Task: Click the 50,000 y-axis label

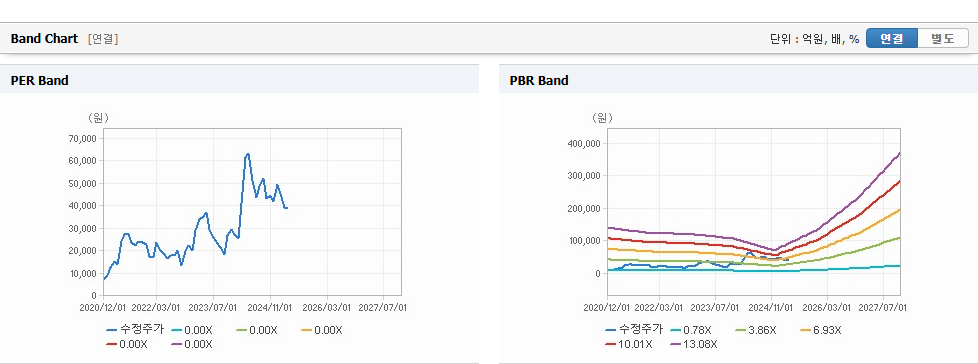Action: click(82, 183)
